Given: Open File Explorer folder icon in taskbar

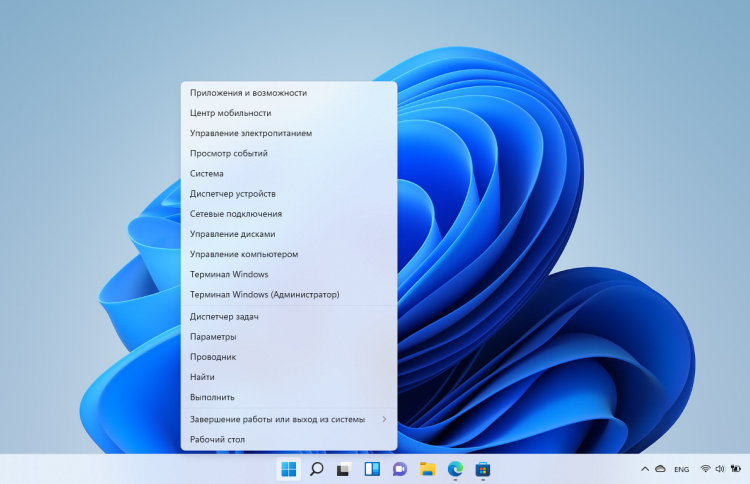Looking at the screenshot, I should 428,469.
